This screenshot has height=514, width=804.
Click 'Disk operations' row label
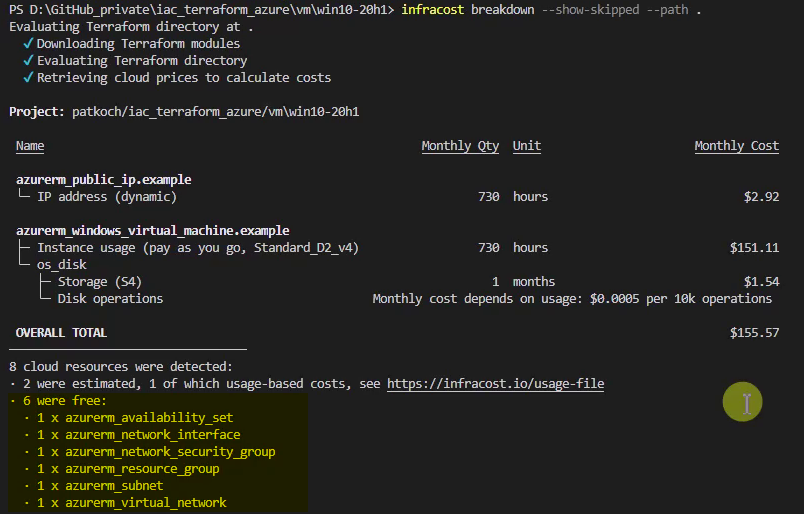click(110, 299)
